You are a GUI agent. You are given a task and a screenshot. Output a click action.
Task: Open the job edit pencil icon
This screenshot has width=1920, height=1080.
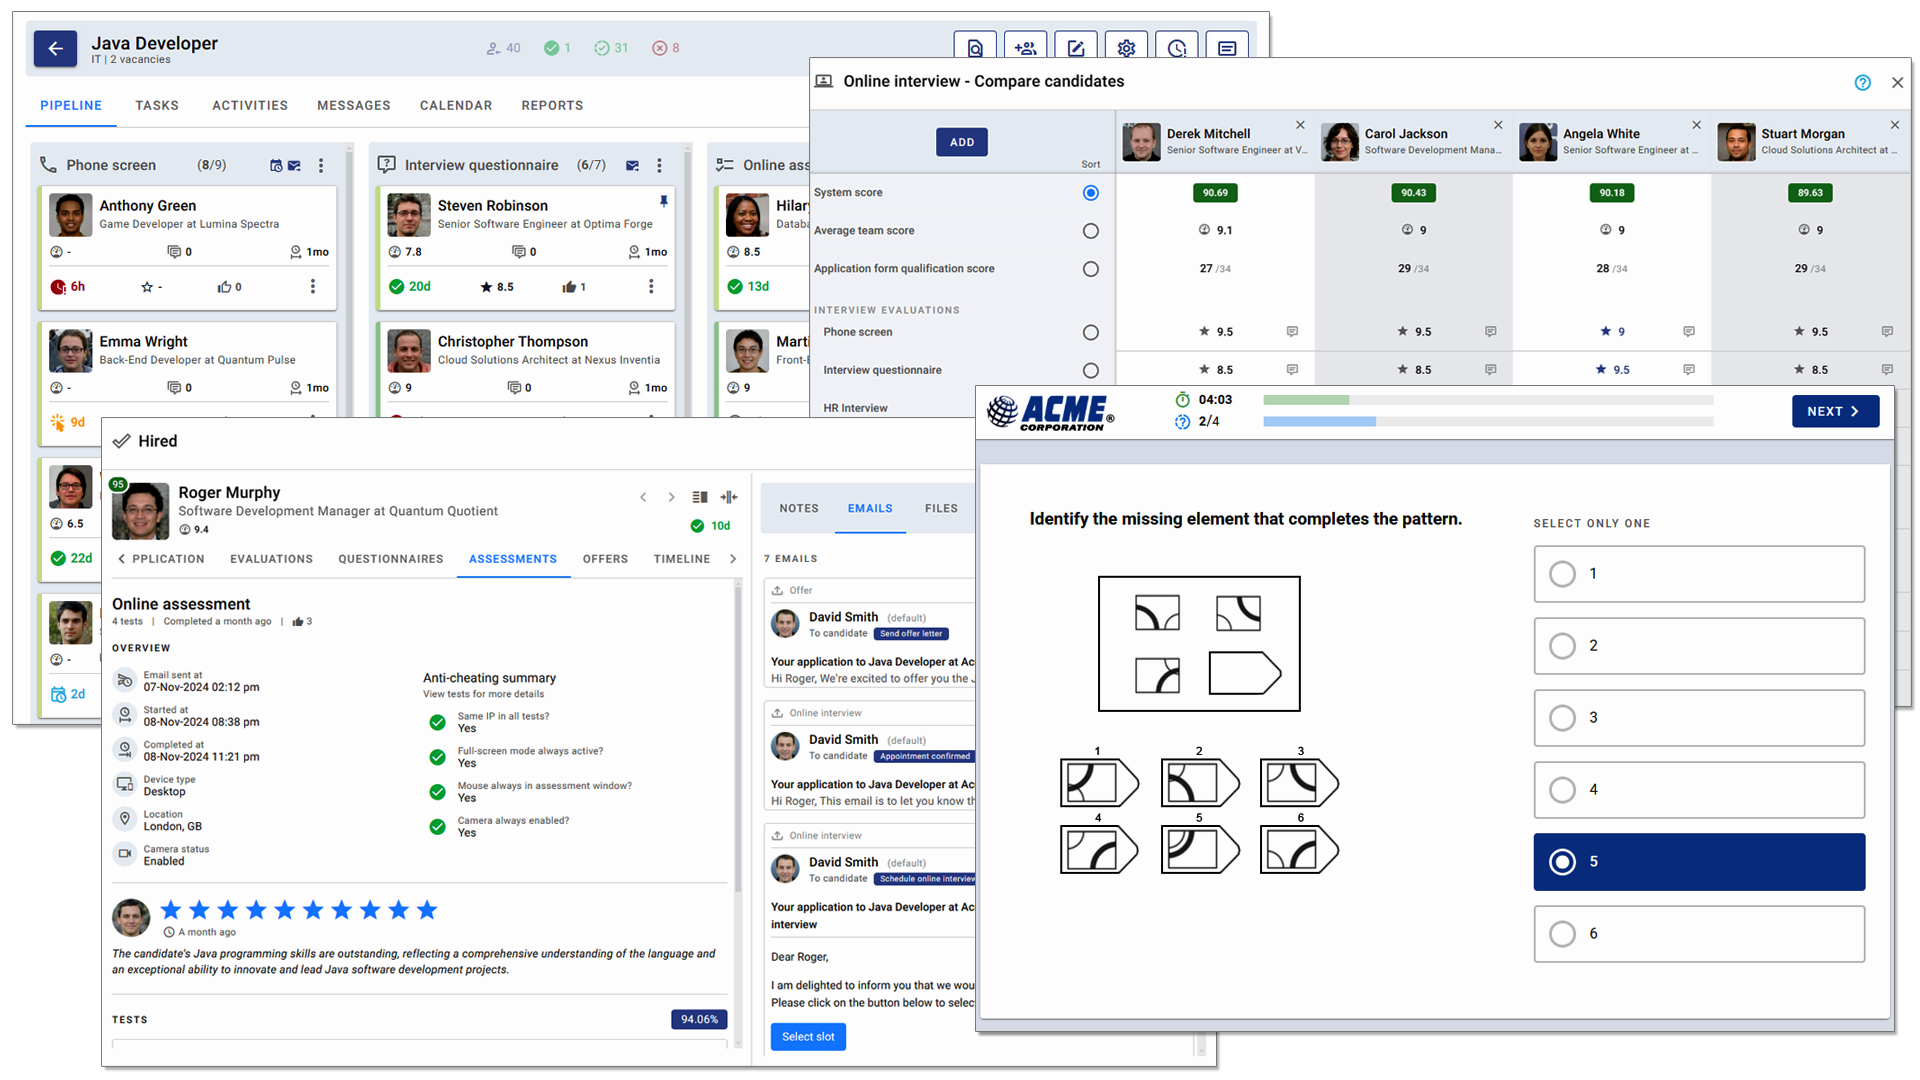click(1076, 48)
